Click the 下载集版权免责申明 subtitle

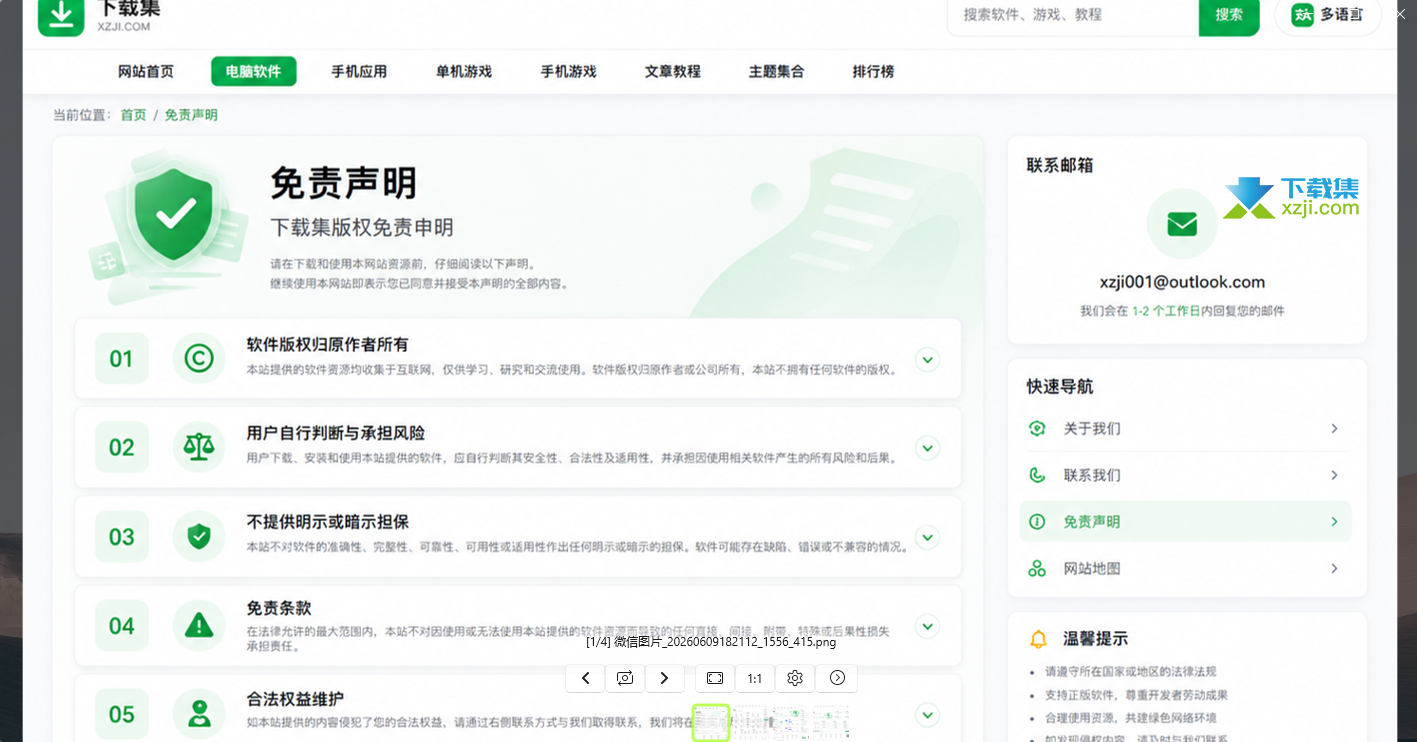[x=362, y=228]
